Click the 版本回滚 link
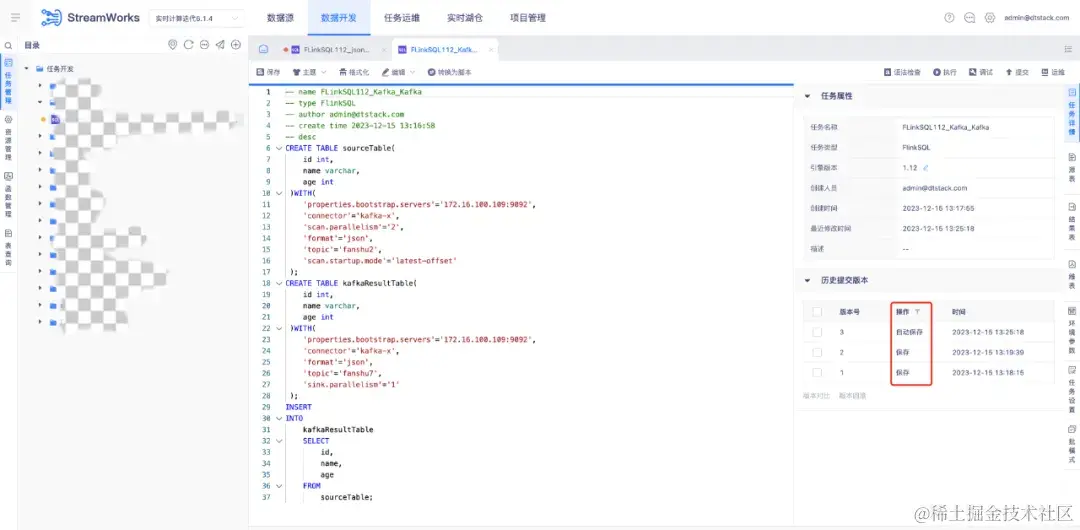 click(x=853, y=396)
